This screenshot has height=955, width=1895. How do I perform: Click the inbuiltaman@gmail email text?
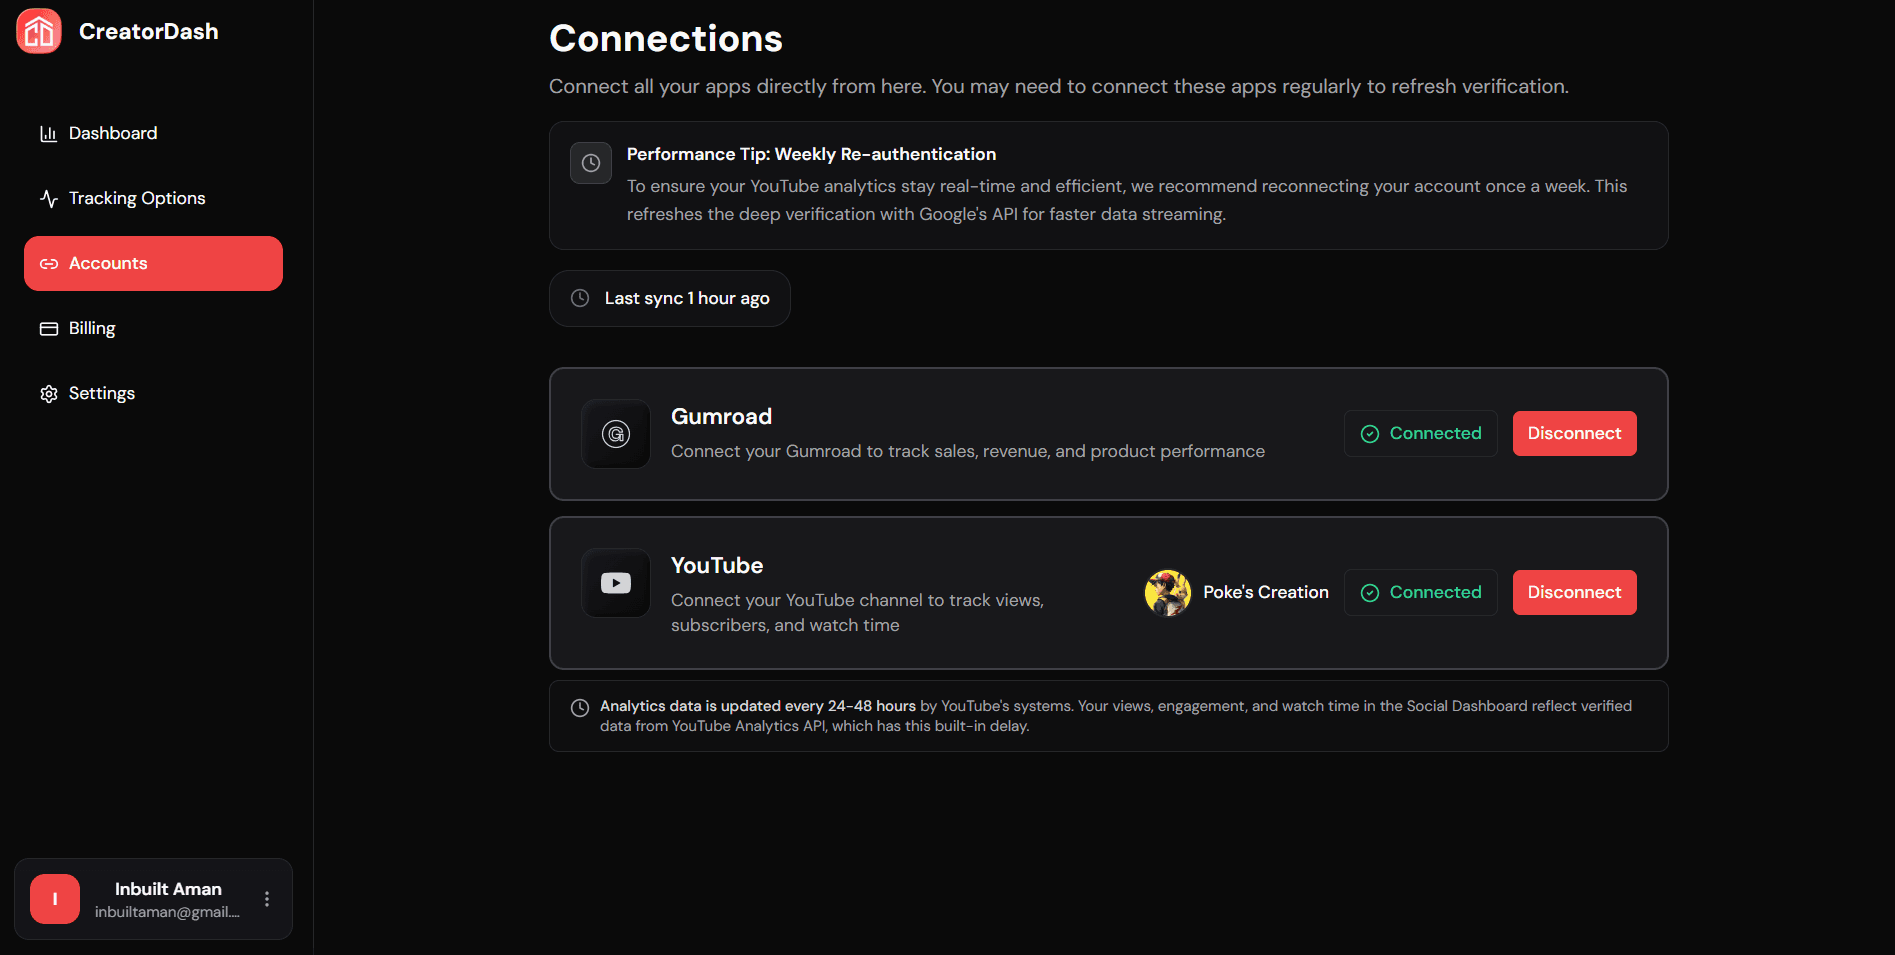coord(167,912)
